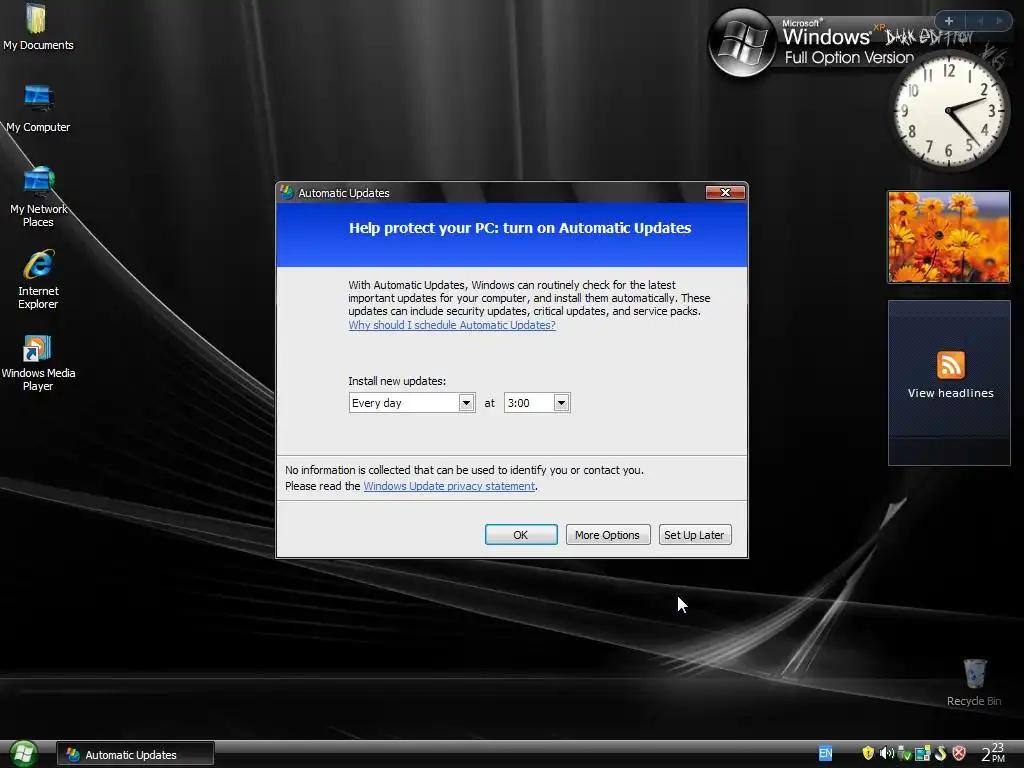Click the More Options button
1024x768 pixels.
[607, 535]
